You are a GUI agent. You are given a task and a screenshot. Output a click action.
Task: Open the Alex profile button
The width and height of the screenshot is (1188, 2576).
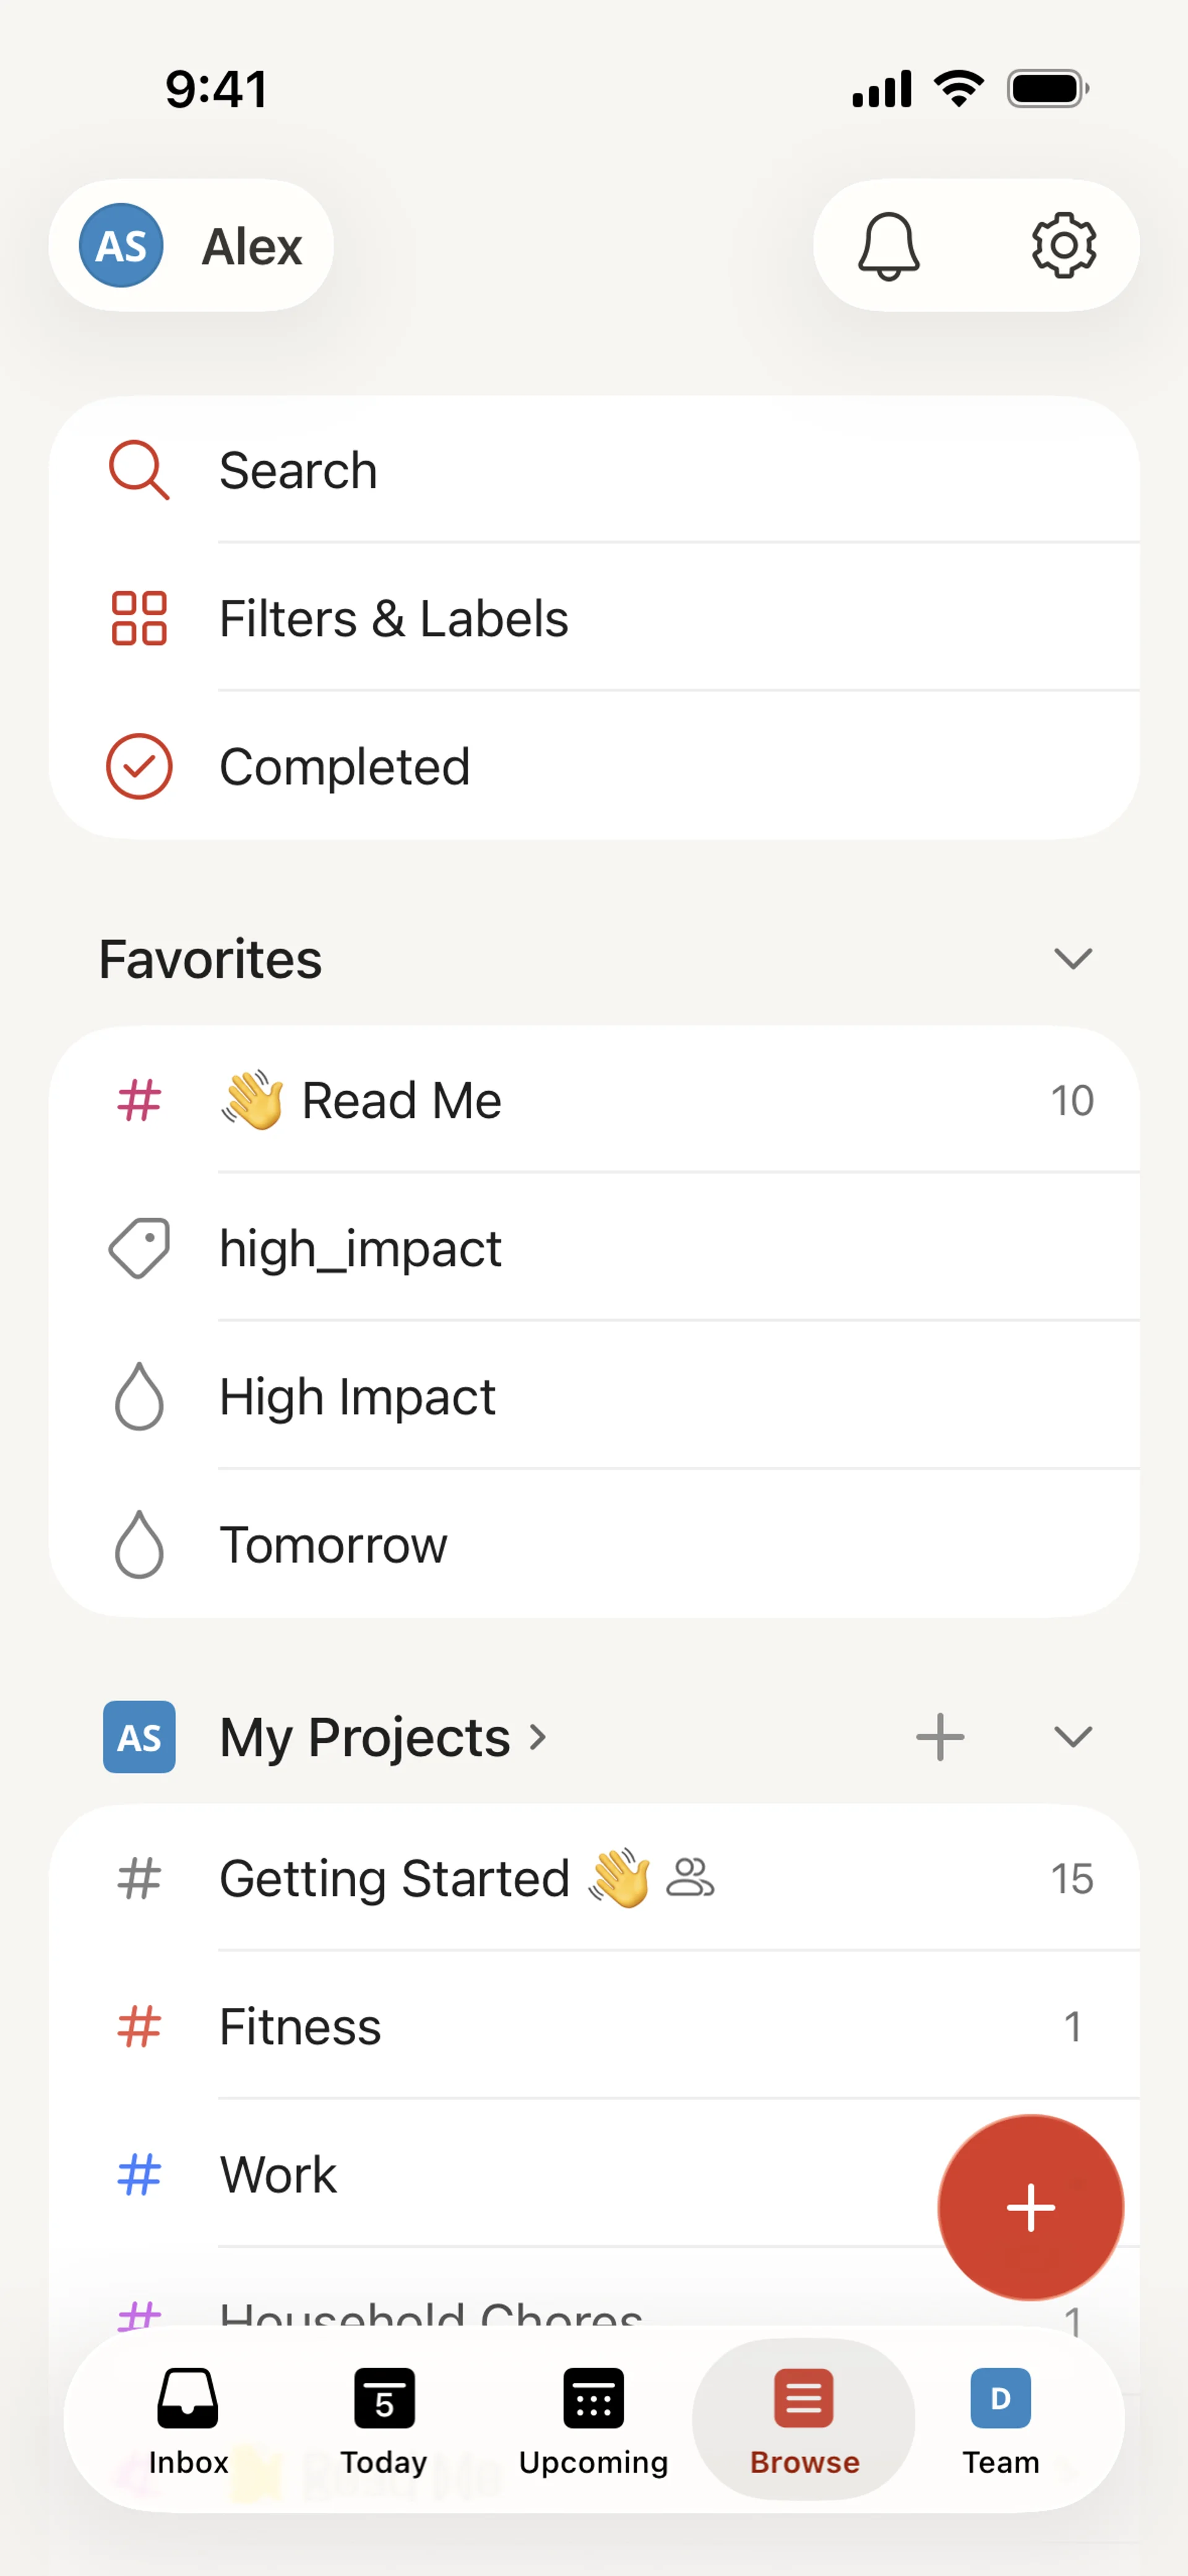(191, 246)
